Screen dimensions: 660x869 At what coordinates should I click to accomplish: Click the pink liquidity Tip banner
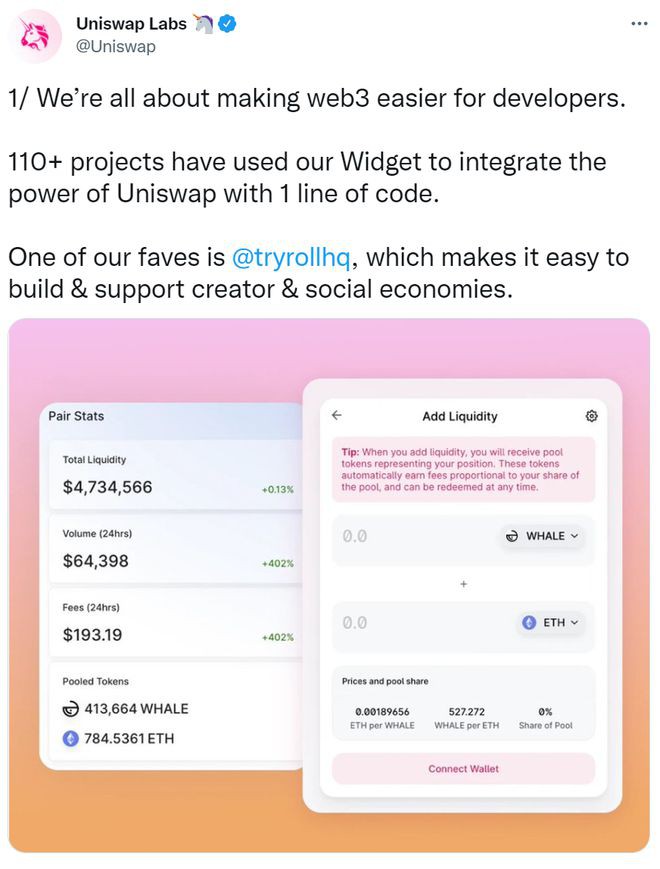pyautogui.click(x=463, y=469)
